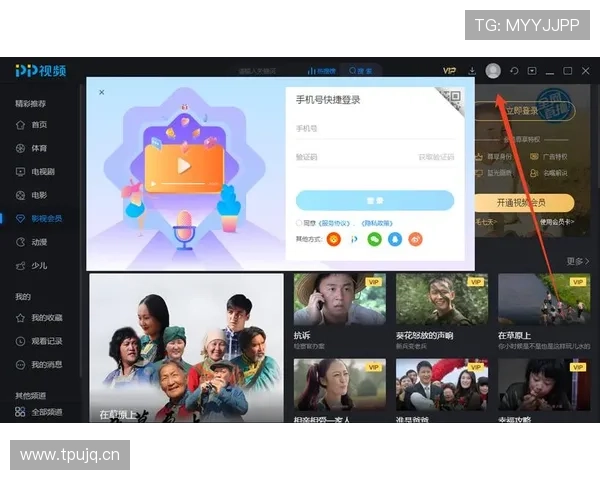Viewport: 600px width, 480px height.
Task: Log in with Suning lion icon
Action: coord(334,240)
